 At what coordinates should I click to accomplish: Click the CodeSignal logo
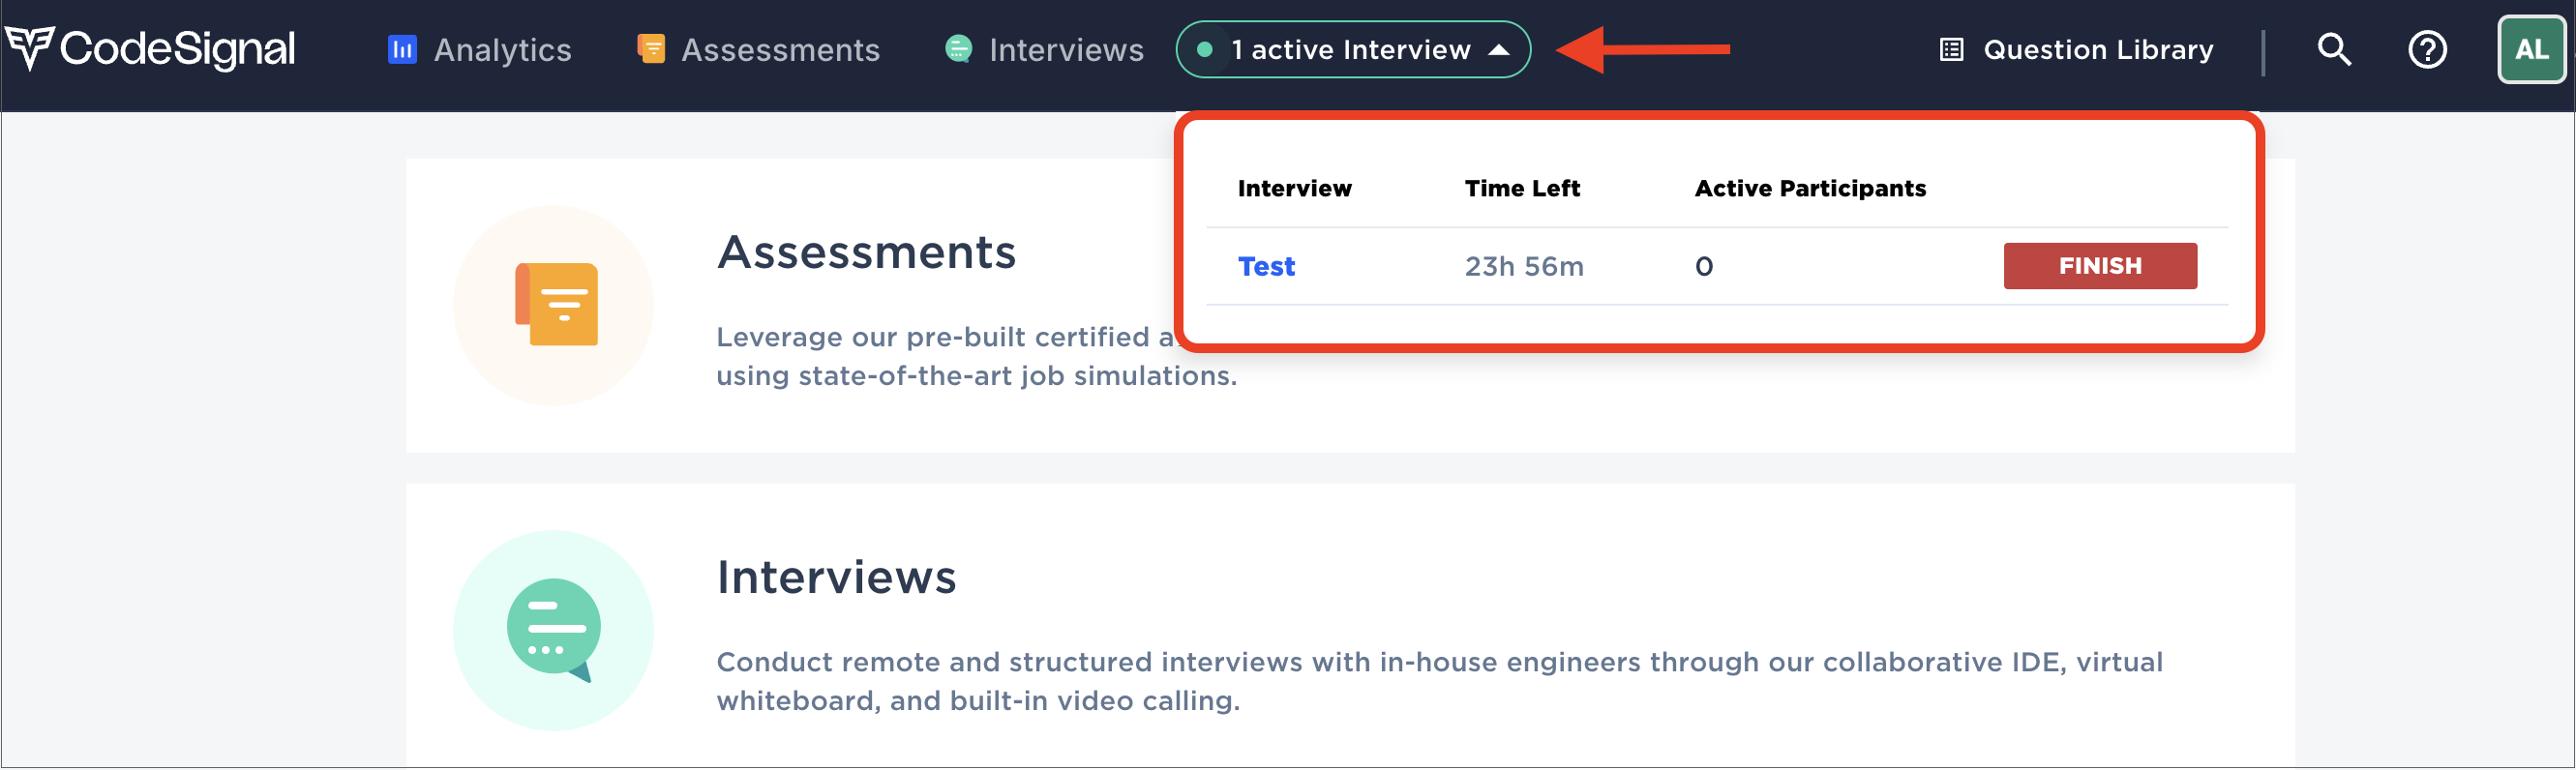coord(150,49)
